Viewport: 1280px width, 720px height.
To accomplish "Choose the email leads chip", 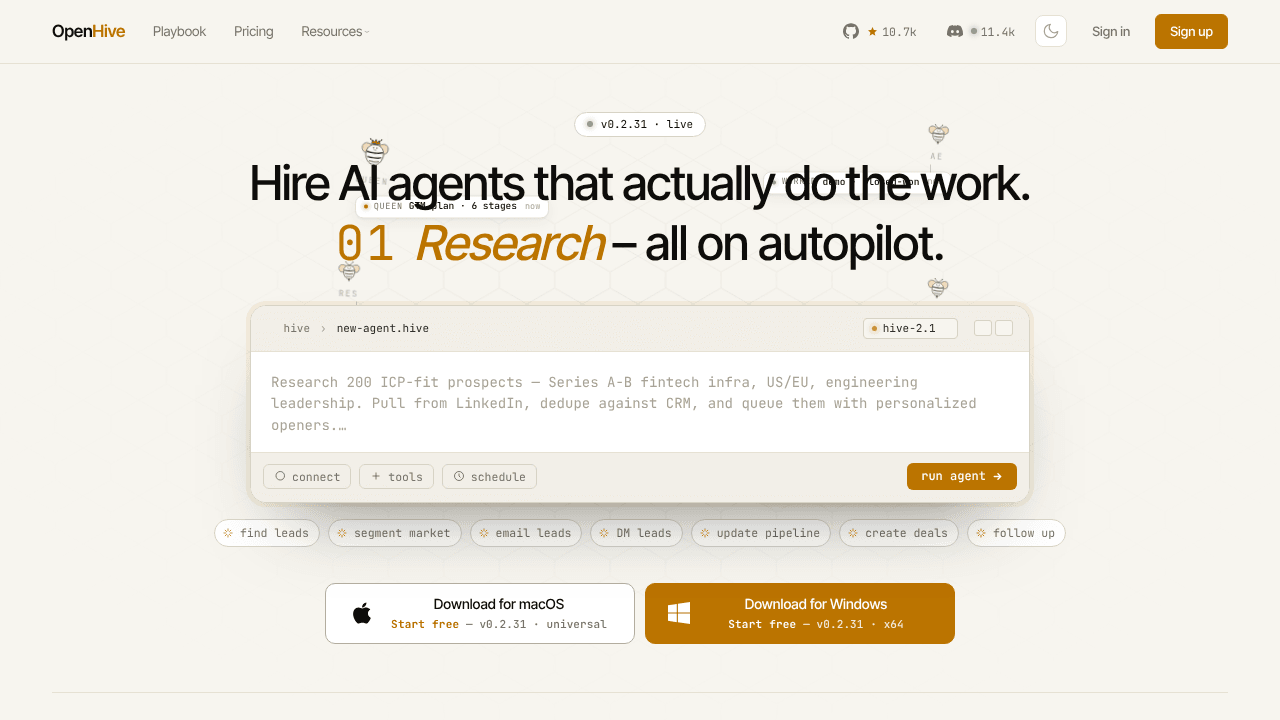I will (x=526, y=533).
